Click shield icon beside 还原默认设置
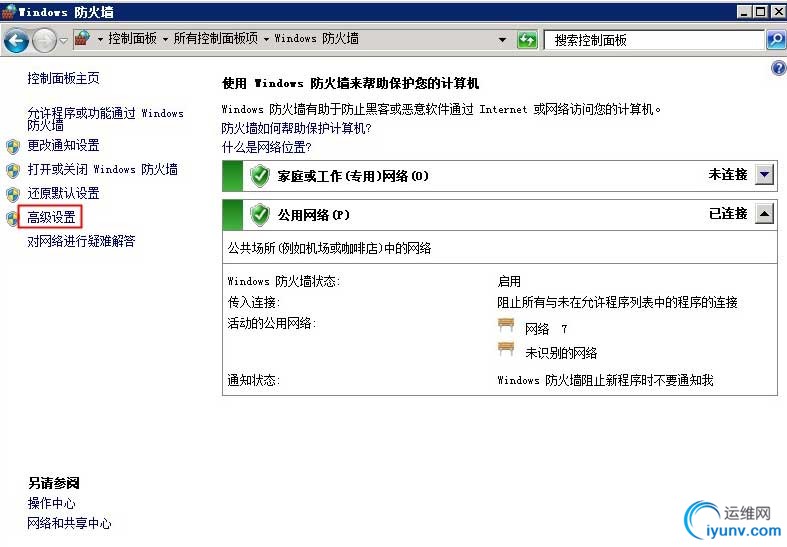 coord(13,195)
